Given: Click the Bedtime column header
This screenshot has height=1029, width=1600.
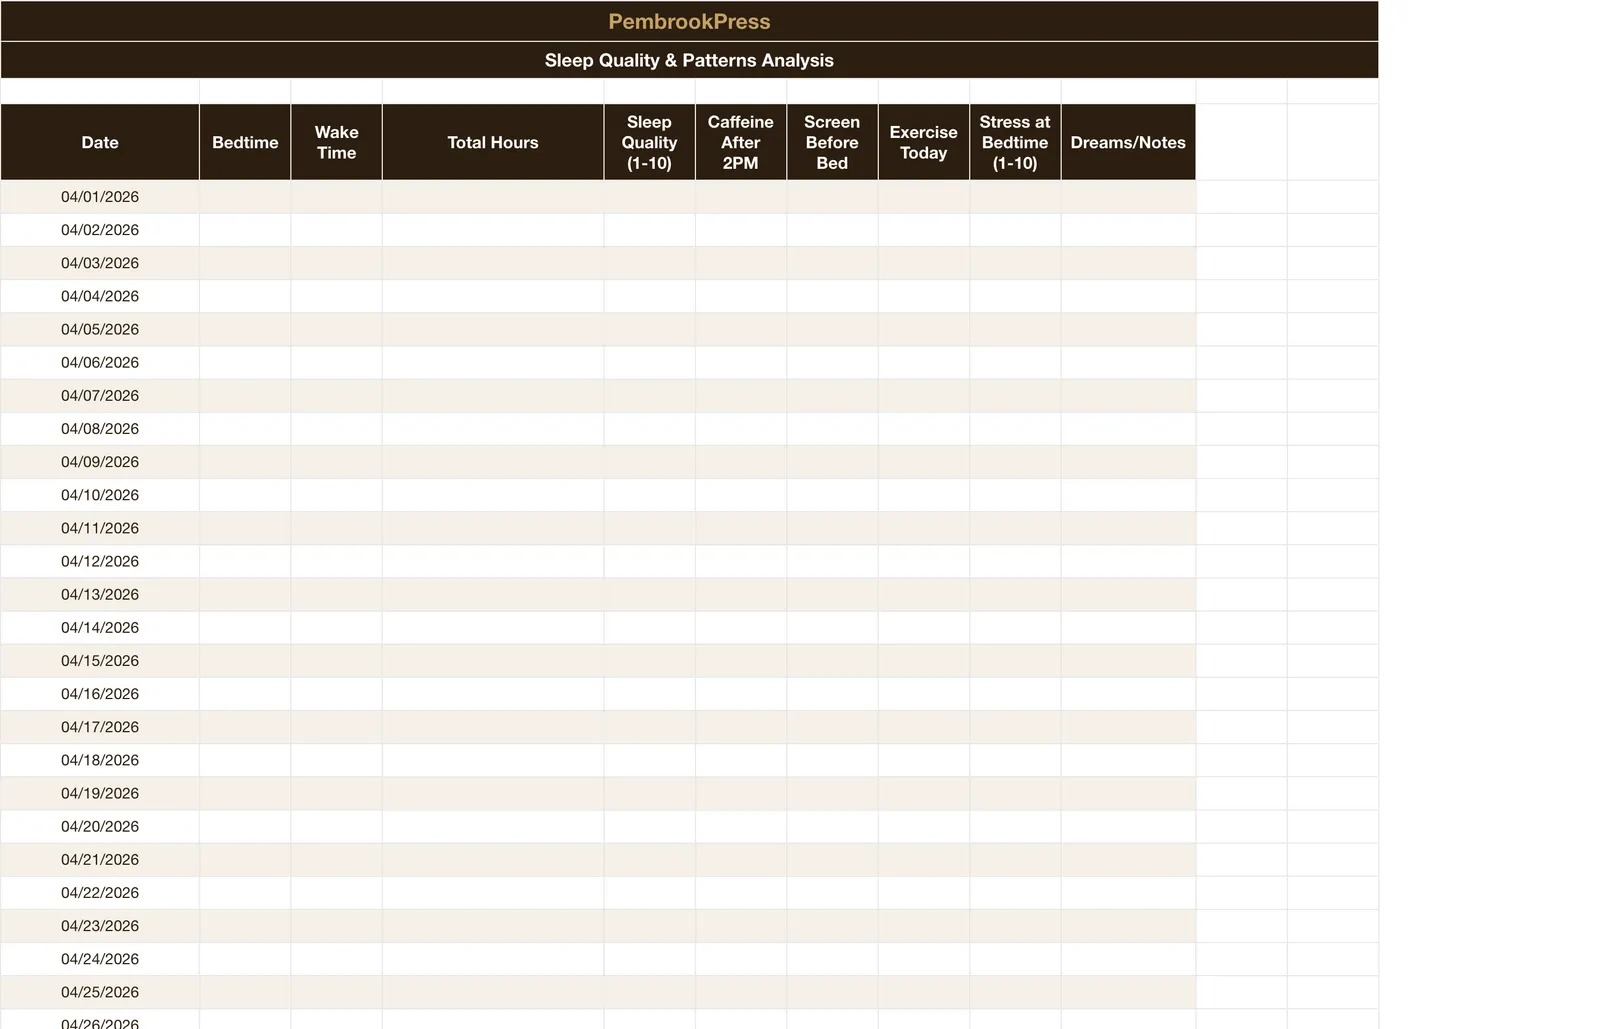Looking at the screenshot, I should click(x=245, y=142).
